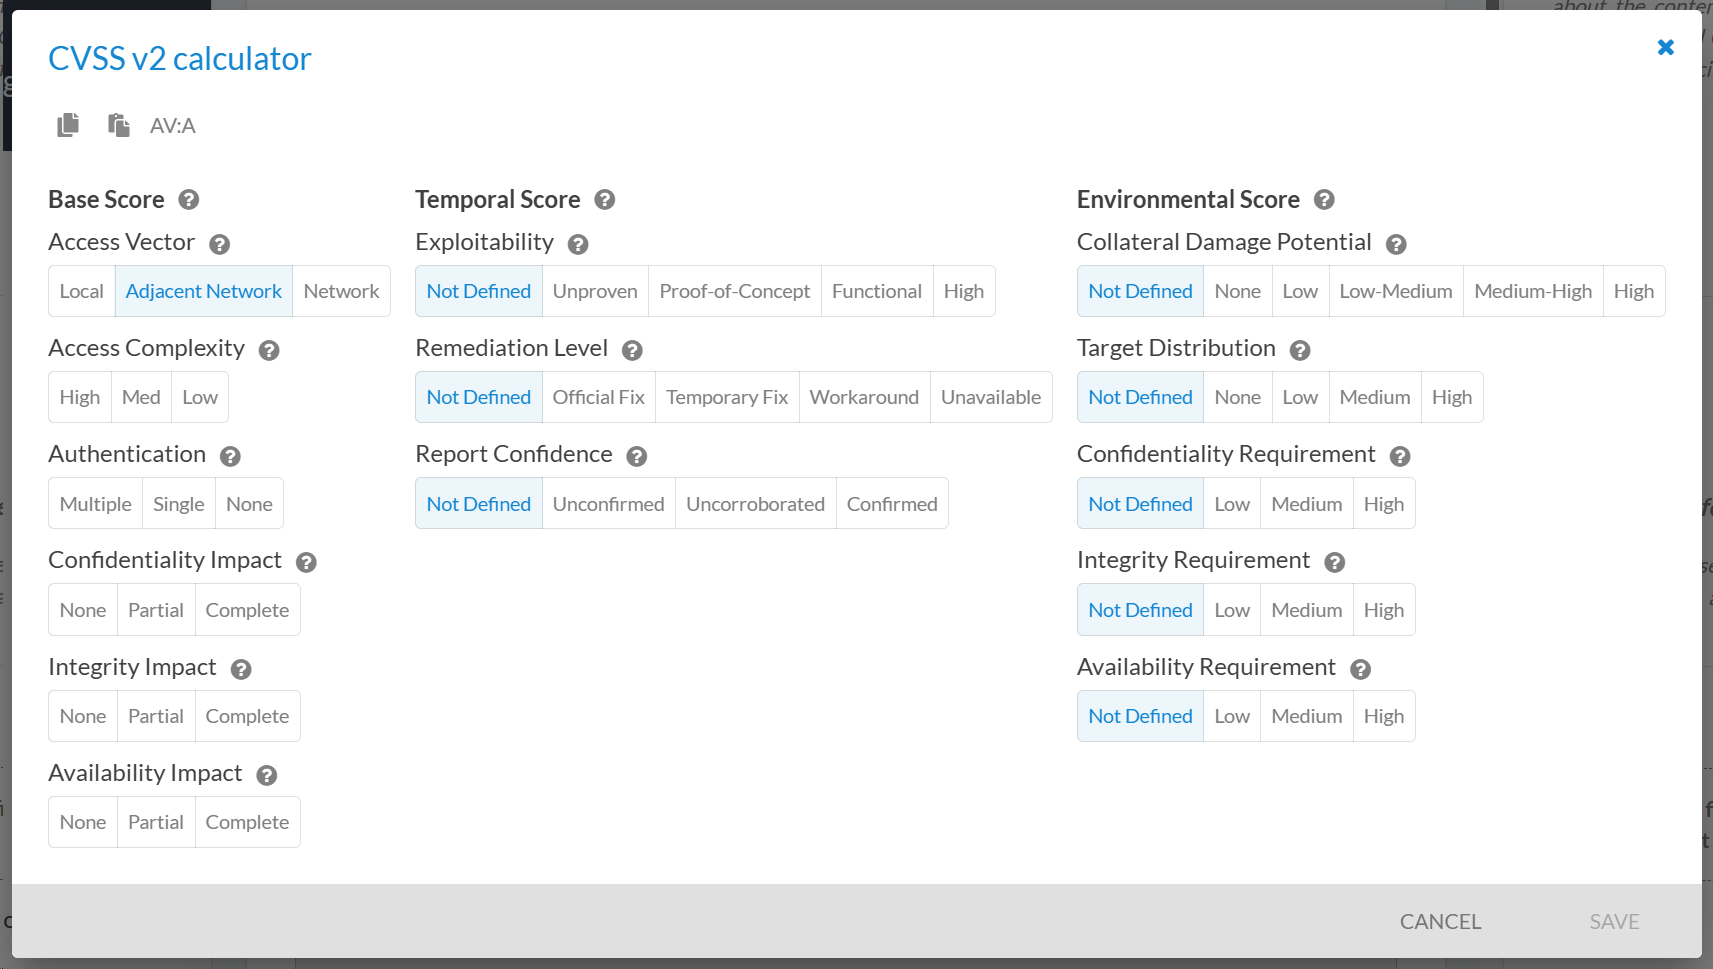Open Environmental Score help icon
The image size is (1713, 969).
click(1324, 200)
